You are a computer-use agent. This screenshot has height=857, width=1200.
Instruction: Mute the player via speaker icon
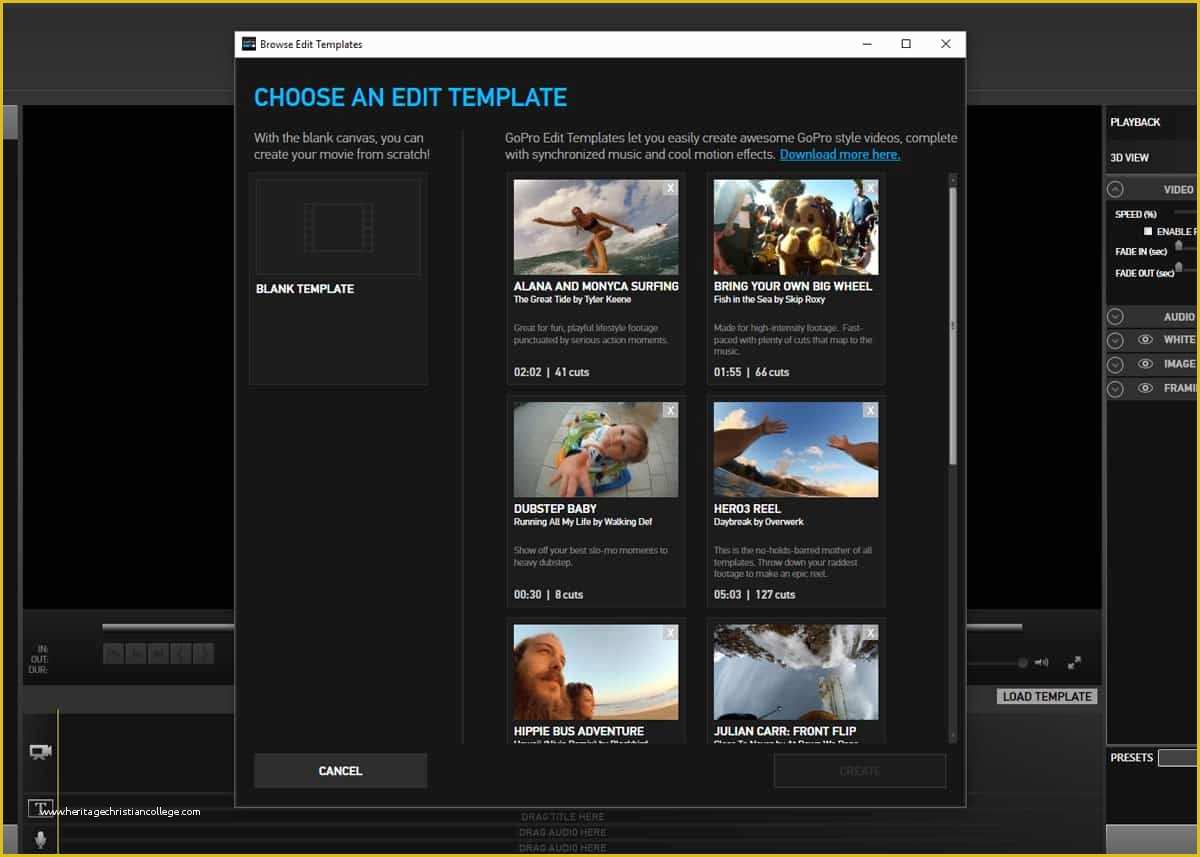[1041, 662]
